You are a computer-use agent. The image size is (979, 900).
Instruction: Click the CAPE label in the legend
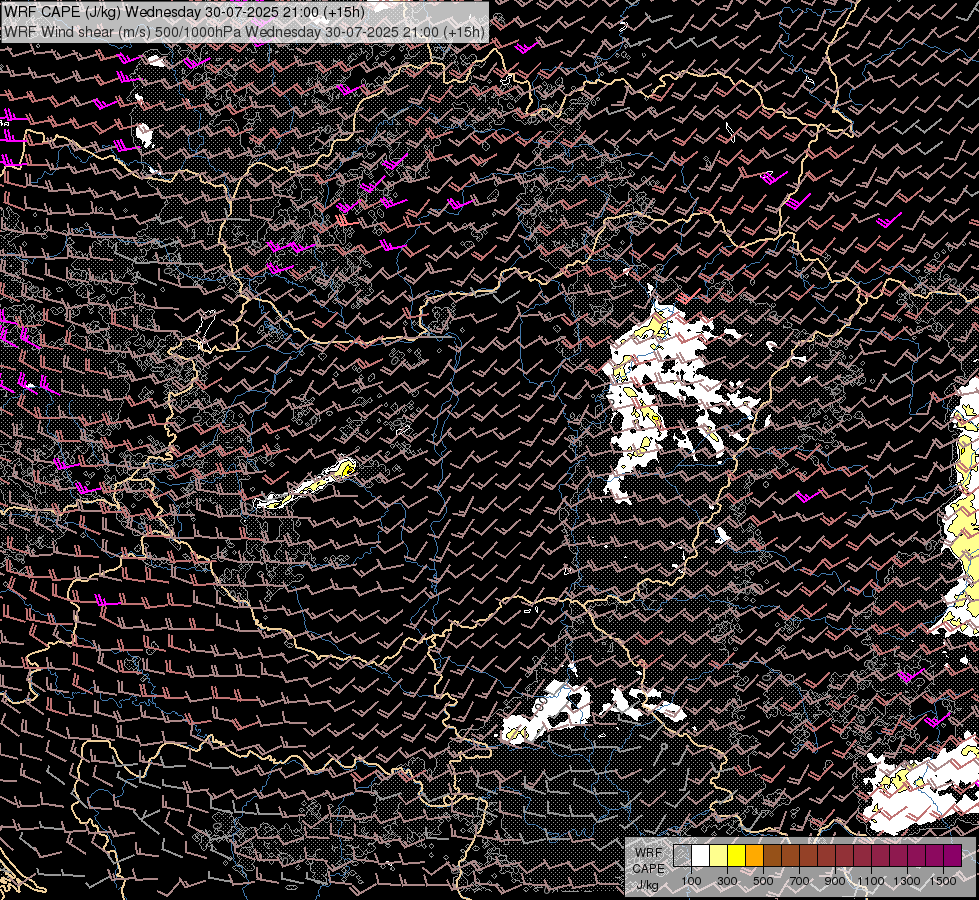point(649,869)
